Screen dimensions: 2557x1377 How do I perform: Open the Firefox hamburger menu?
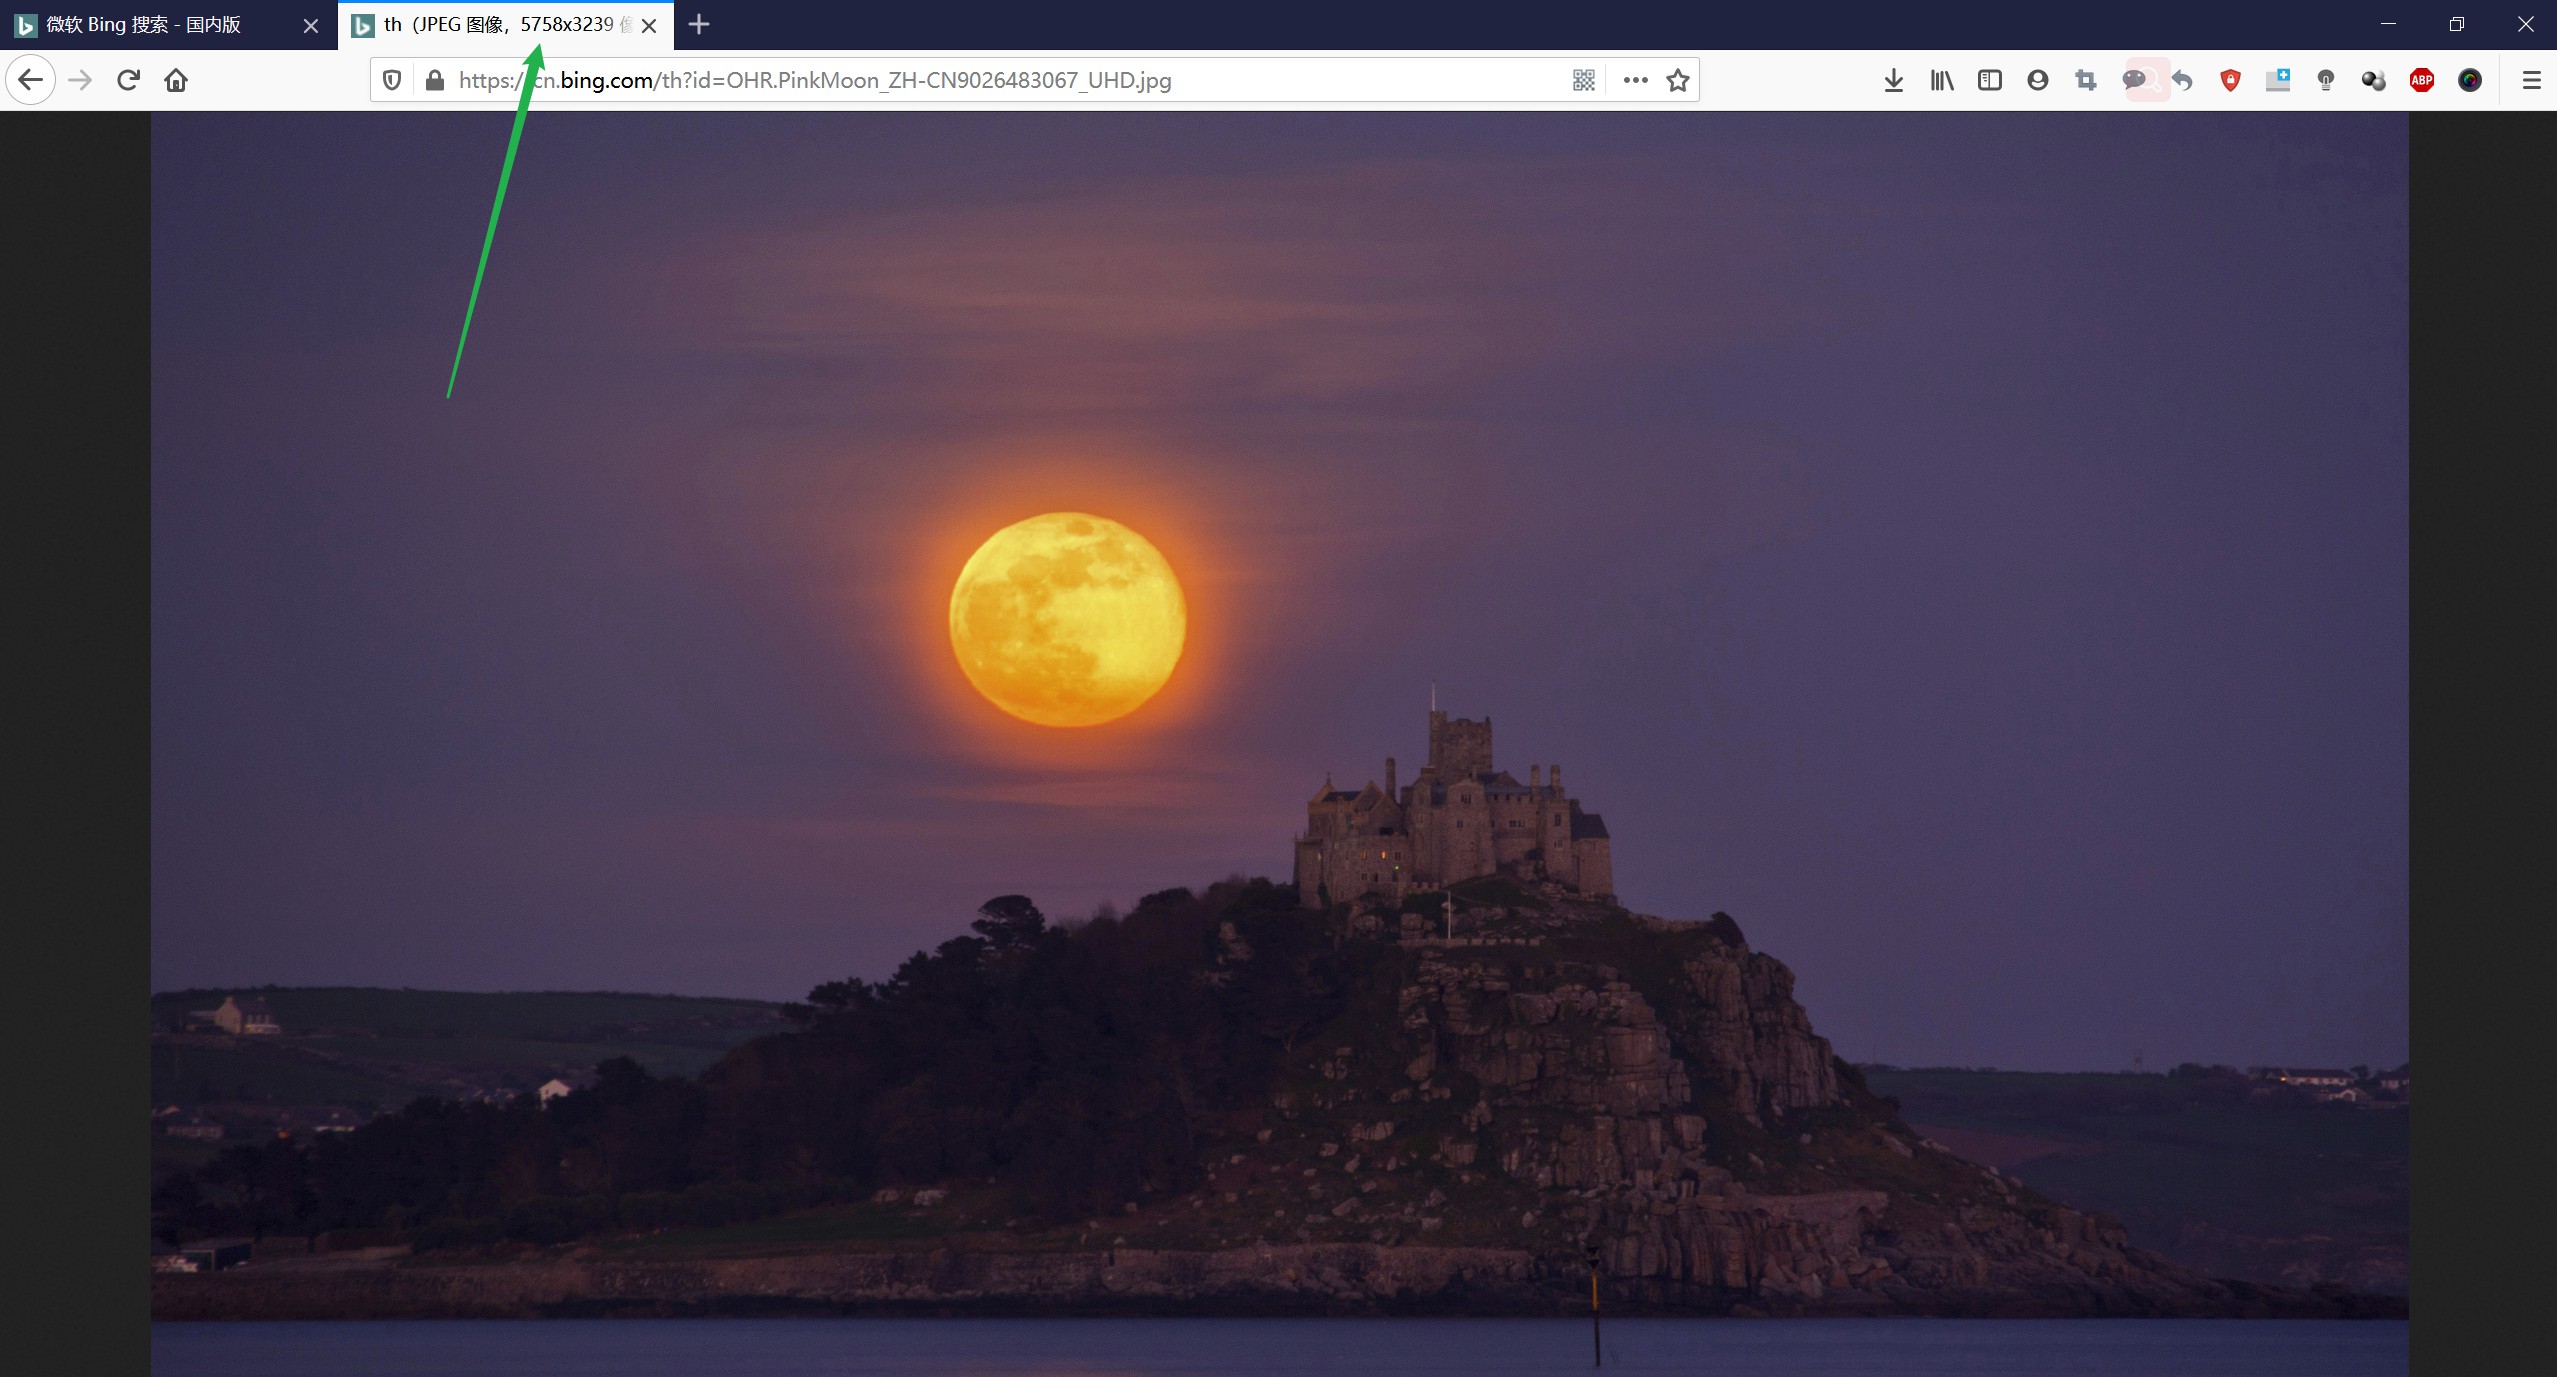2531,80
